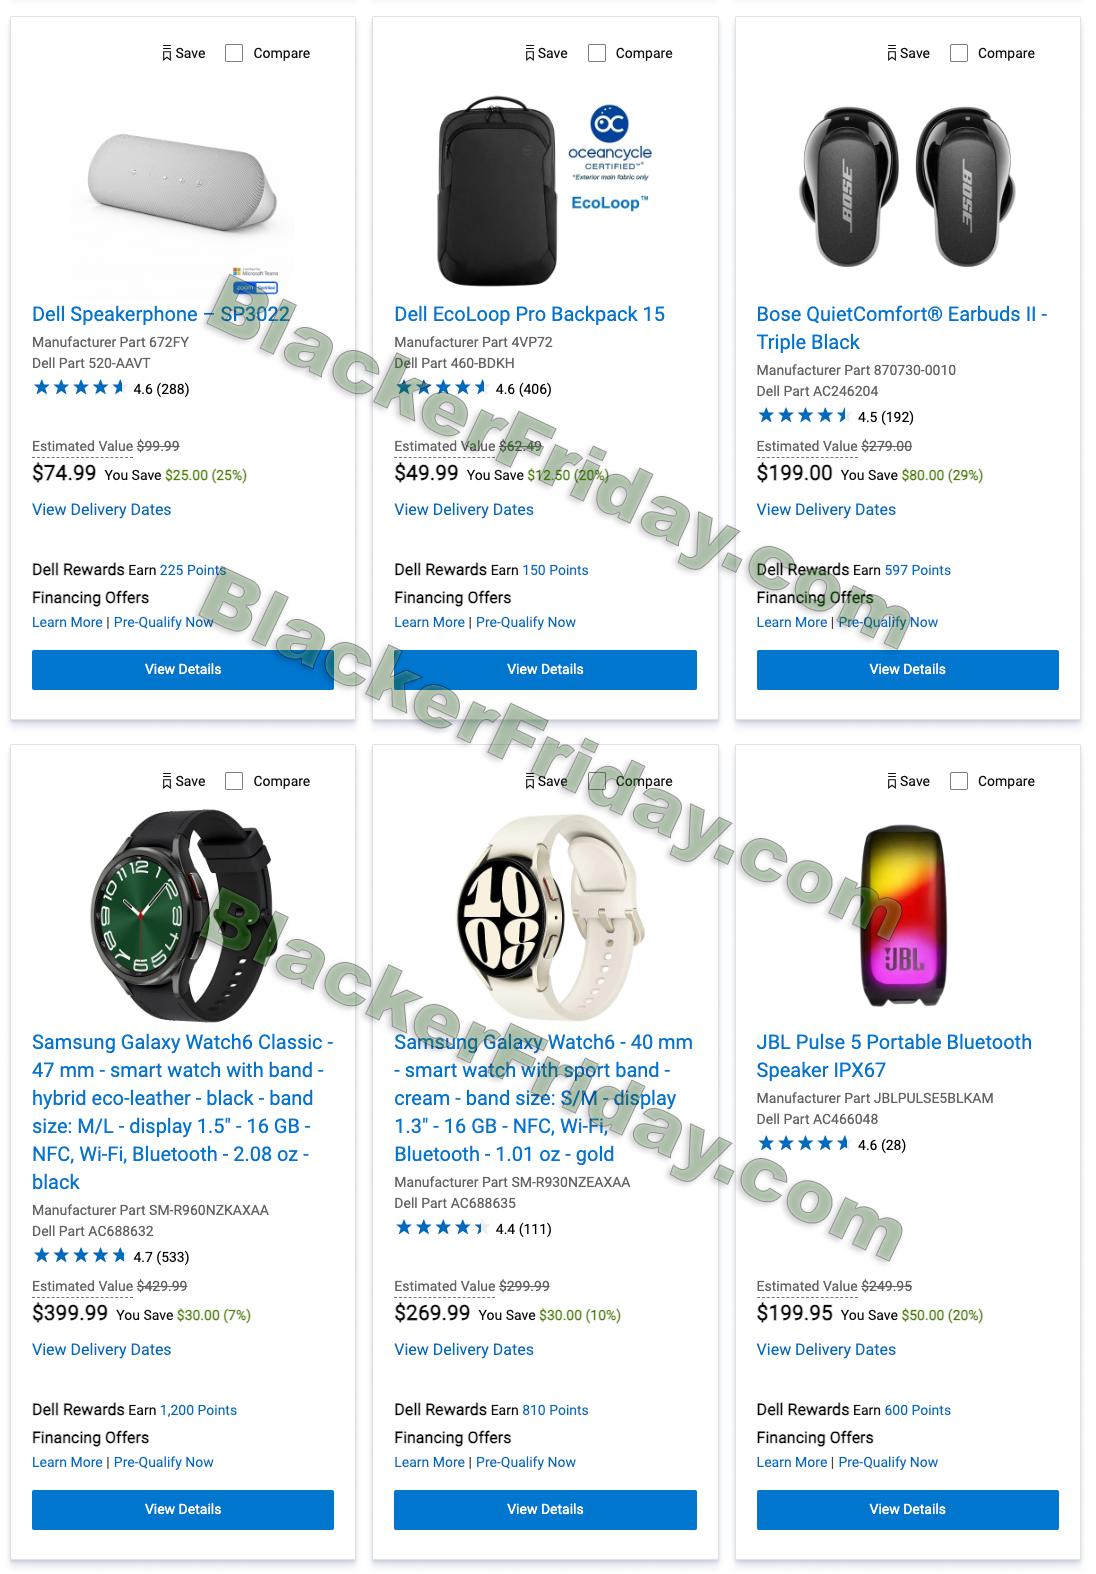Click the 4.7 star rating of Watch6 Classic
The width and height of the screenshot is (1096, 1574).
pyautogui.click(x=110, y=1256)
